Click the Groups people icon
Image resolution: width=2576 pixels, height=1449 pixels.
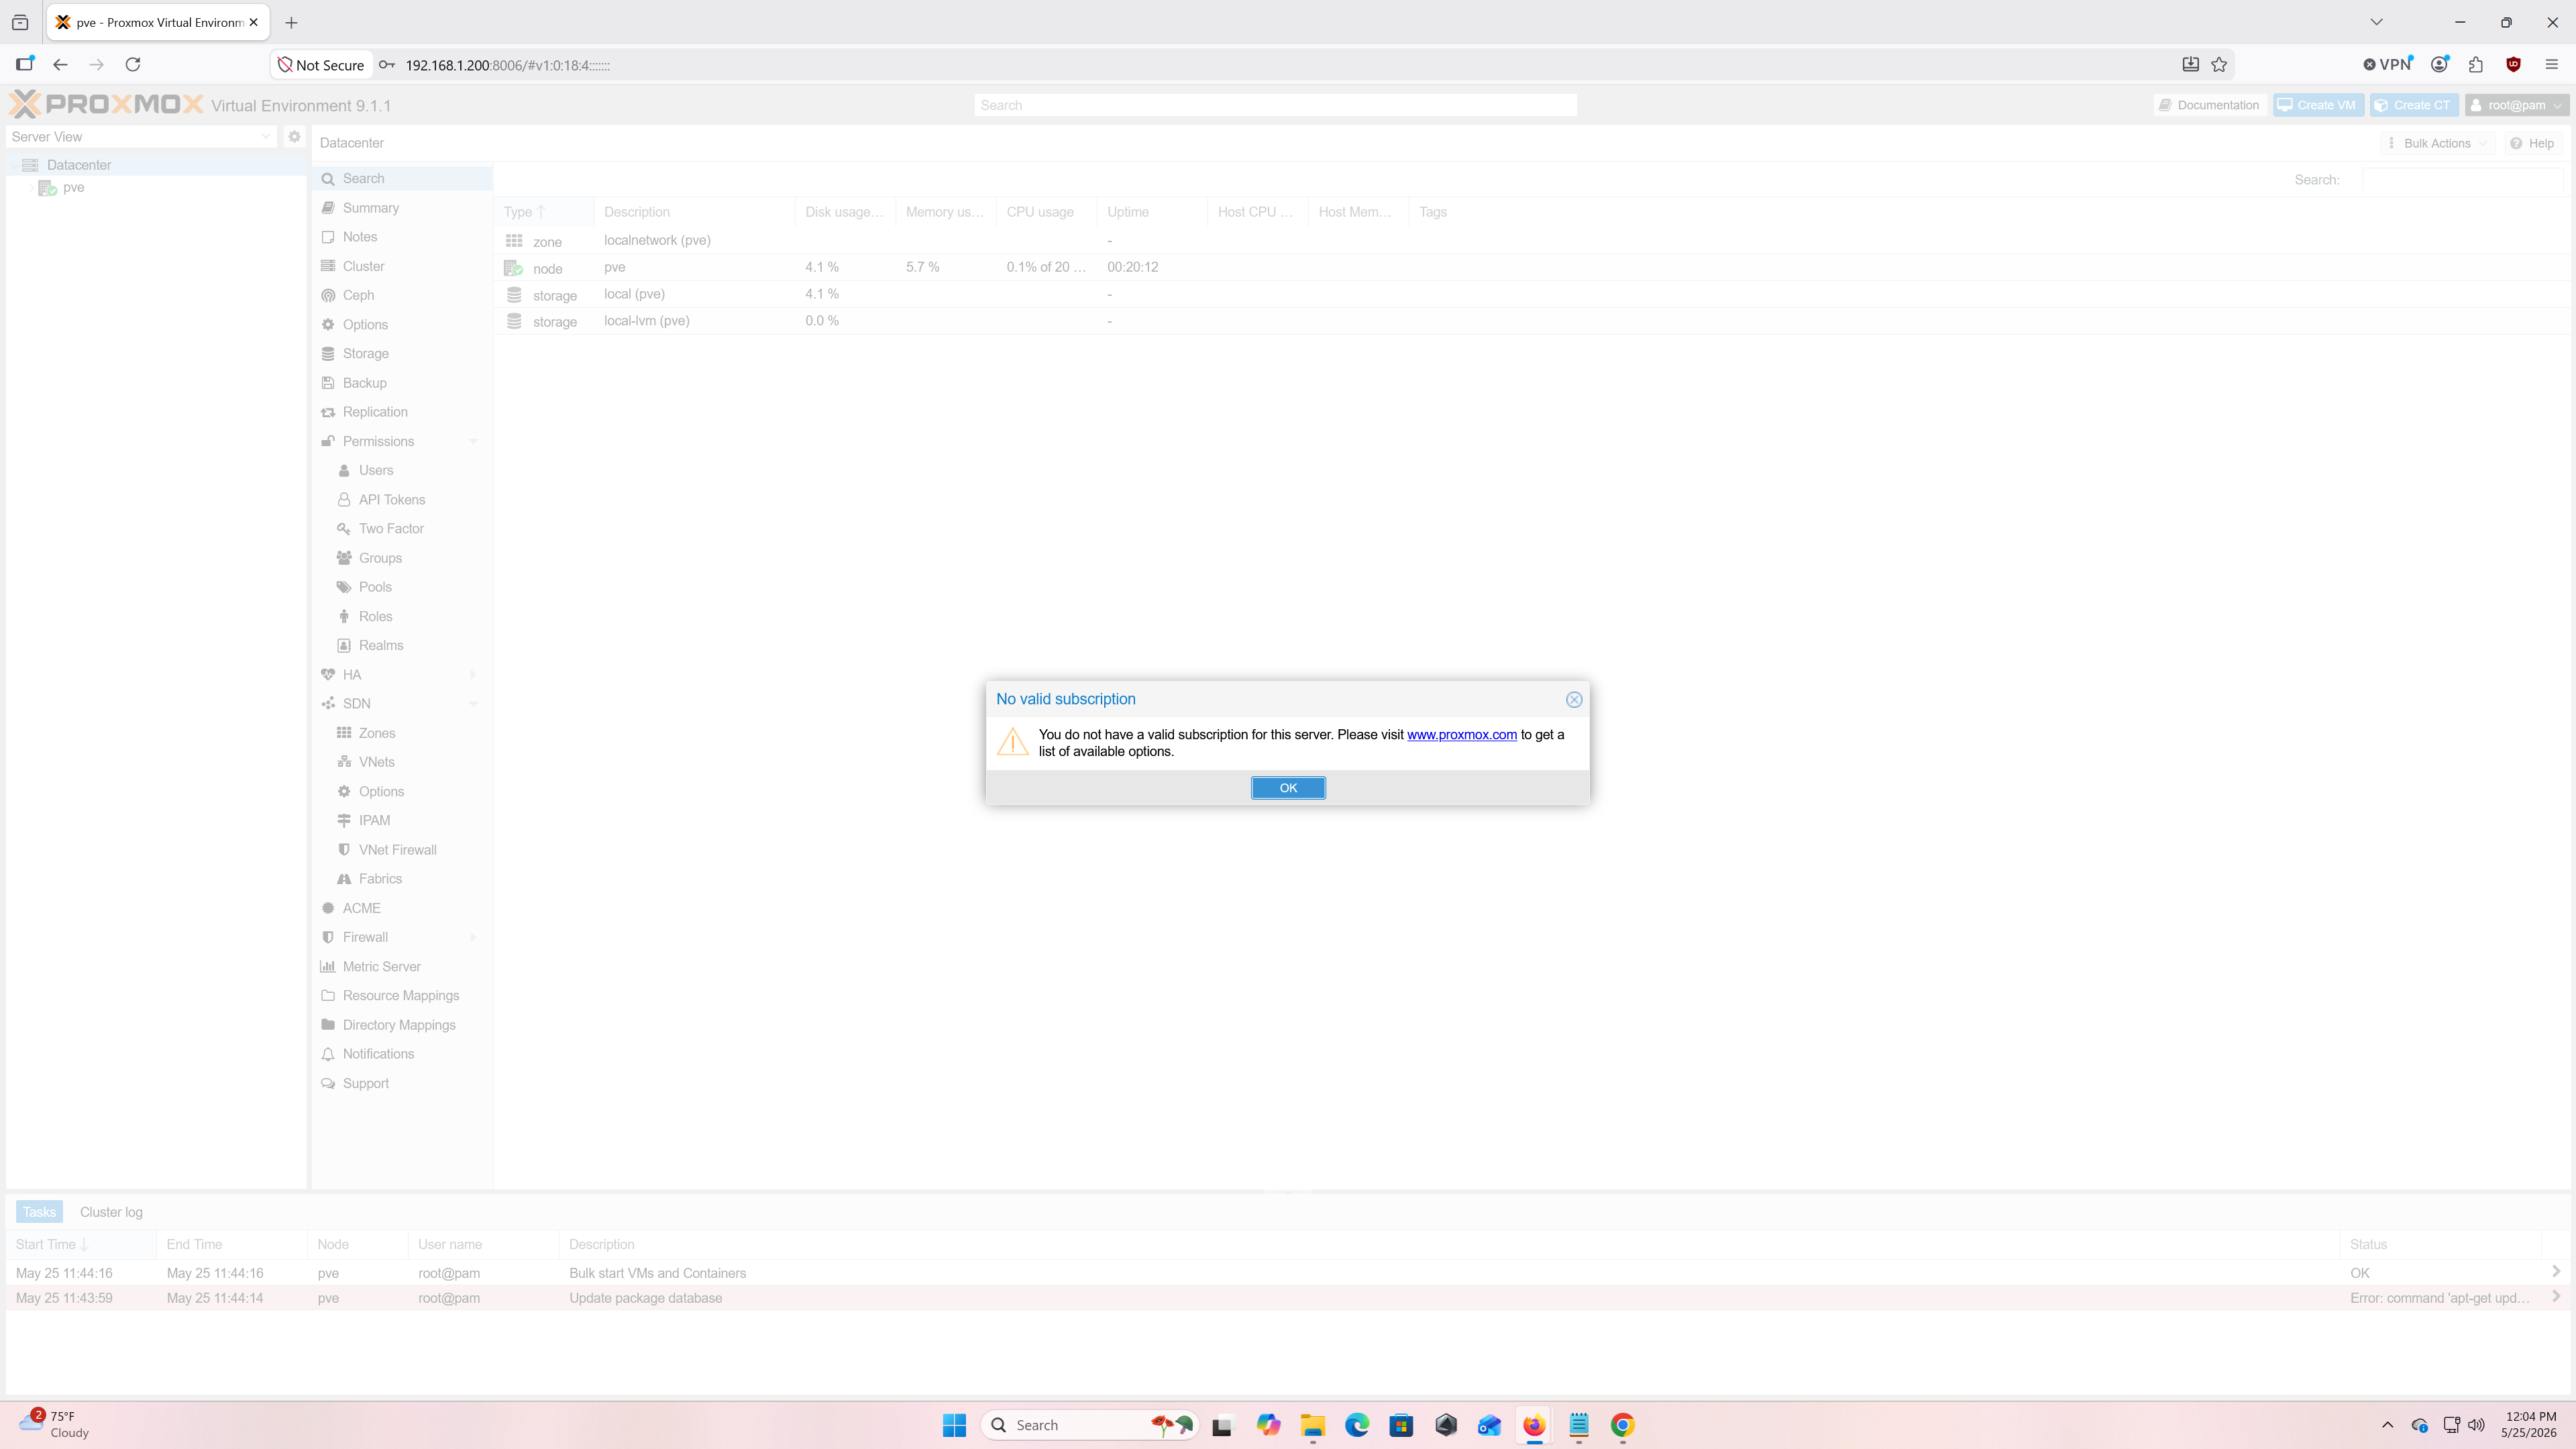click(344, 558)
